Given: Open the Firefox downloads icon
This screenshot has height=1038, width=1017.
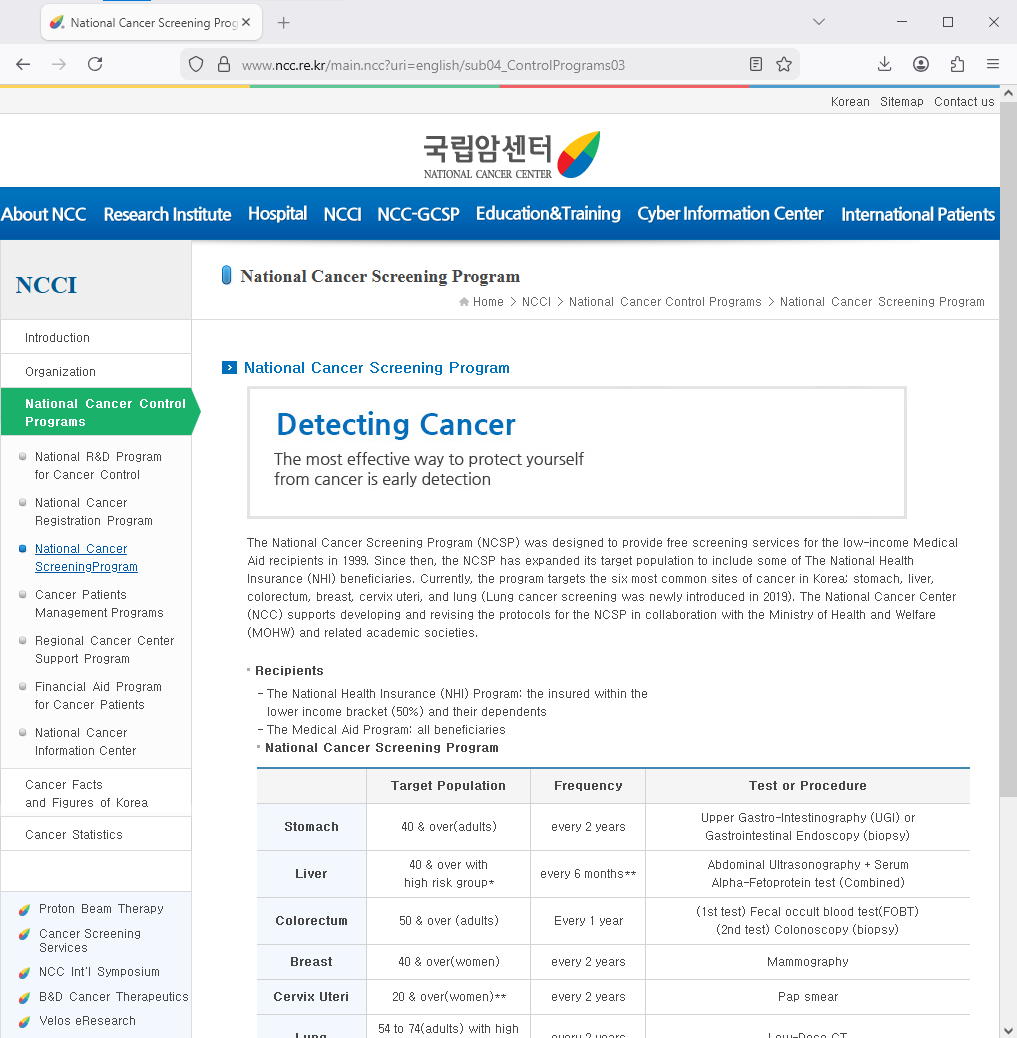Looking at the screenshot, I should point(884,64).
